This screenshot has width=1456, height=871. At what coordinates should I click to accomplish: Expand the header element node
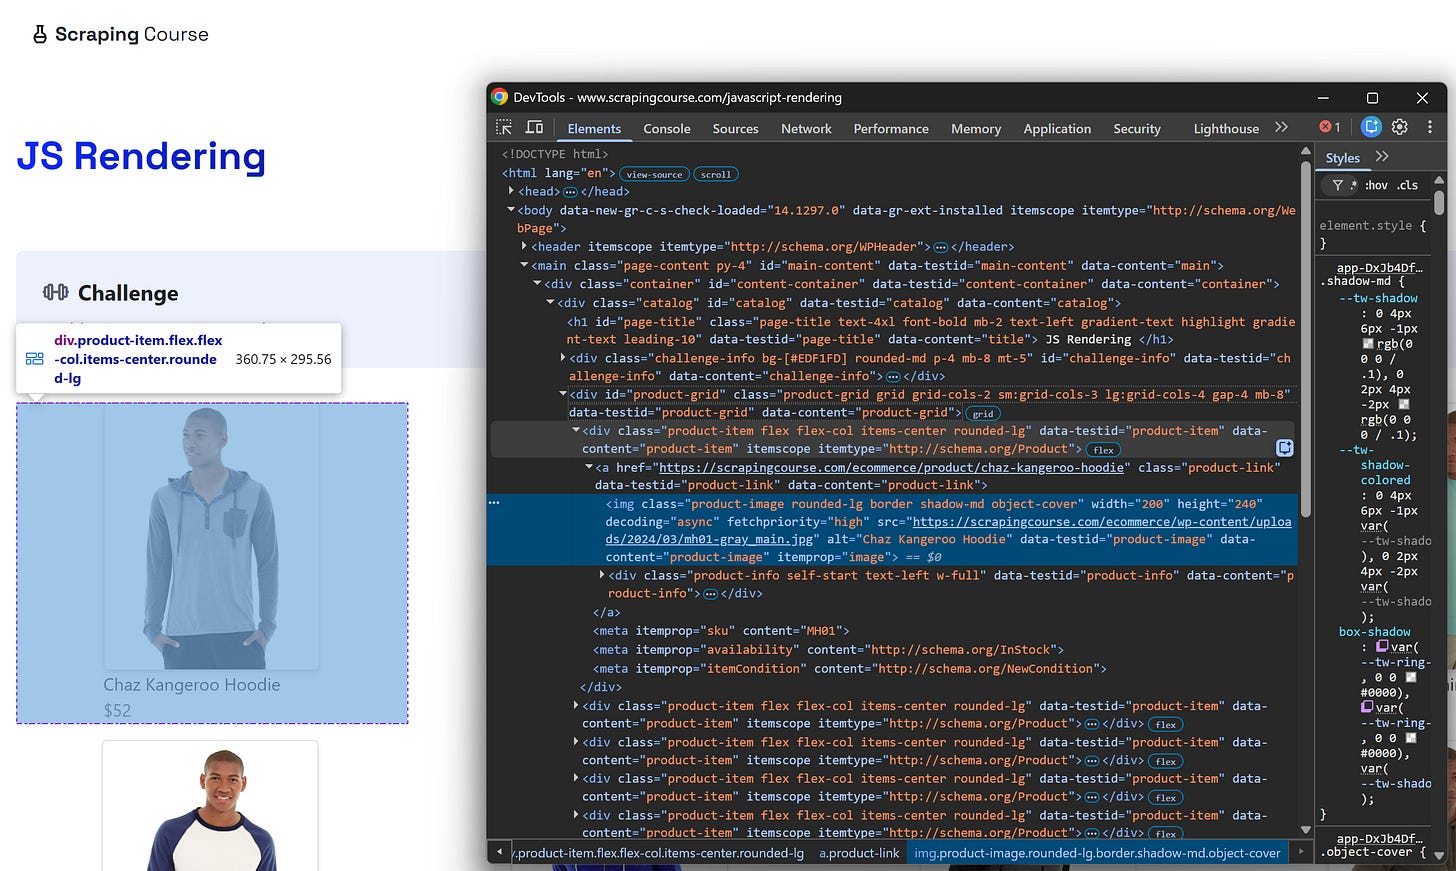[x=524, y=246]
